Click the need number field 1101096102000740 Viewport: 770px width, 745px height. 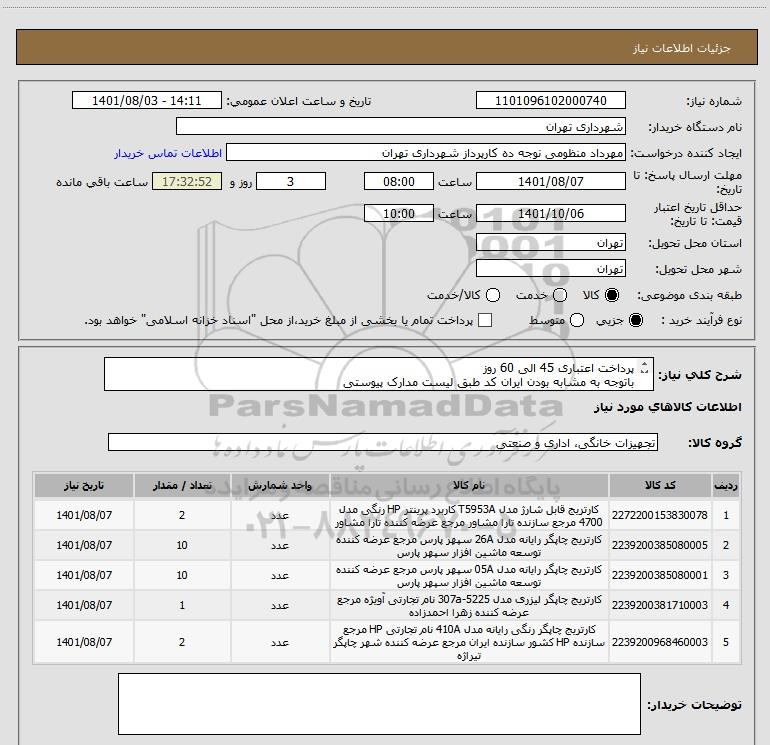[550, 100]
